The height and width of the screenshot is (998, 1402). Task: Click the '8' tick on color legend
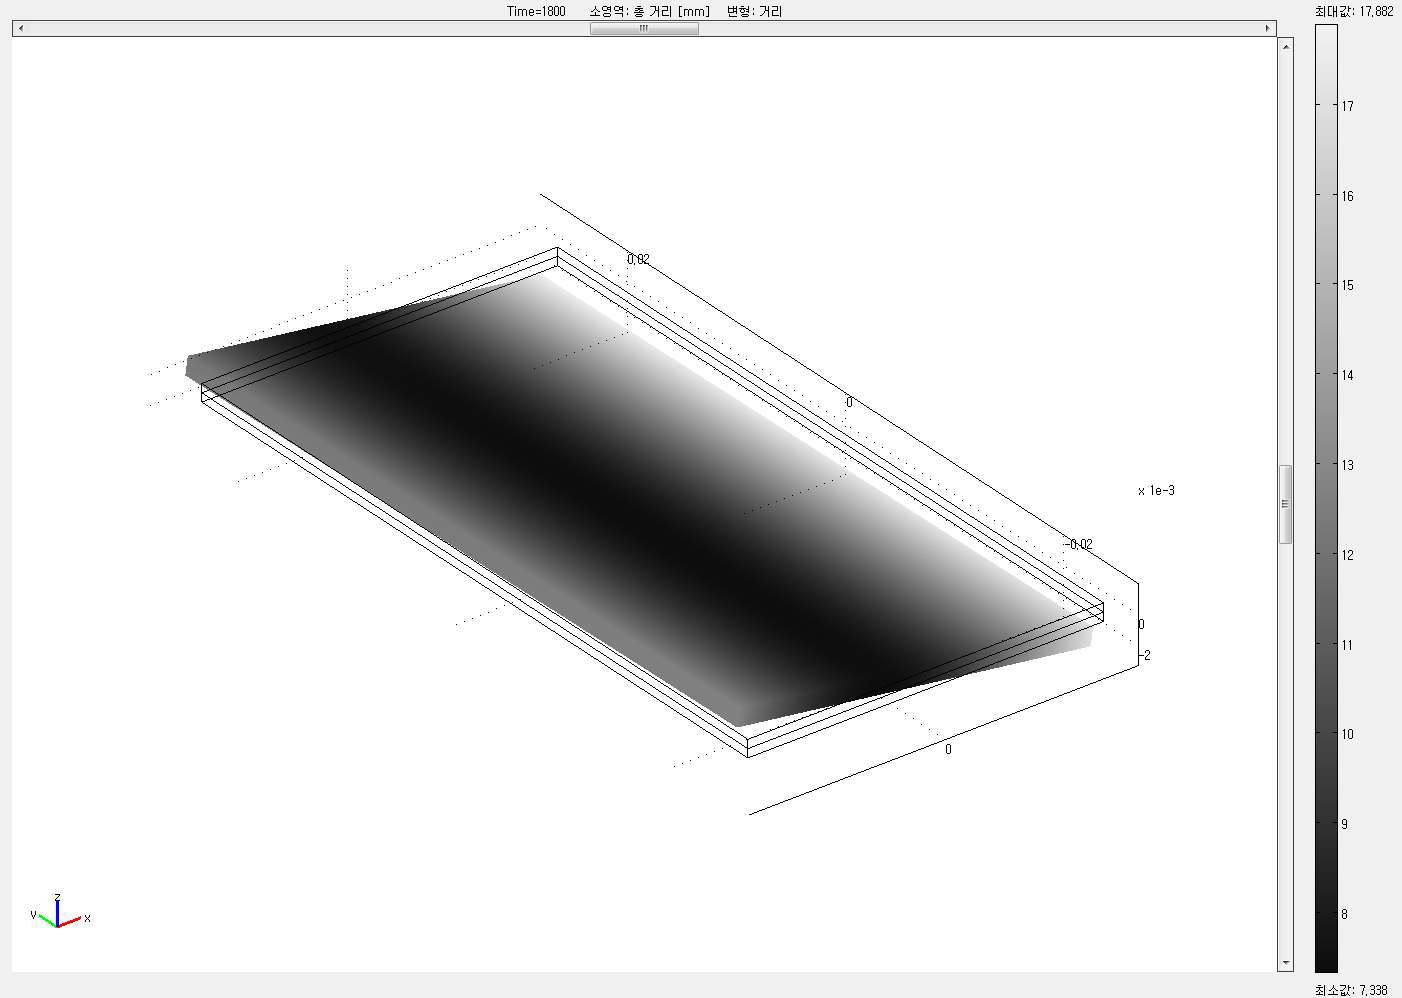pos(1345,914)
